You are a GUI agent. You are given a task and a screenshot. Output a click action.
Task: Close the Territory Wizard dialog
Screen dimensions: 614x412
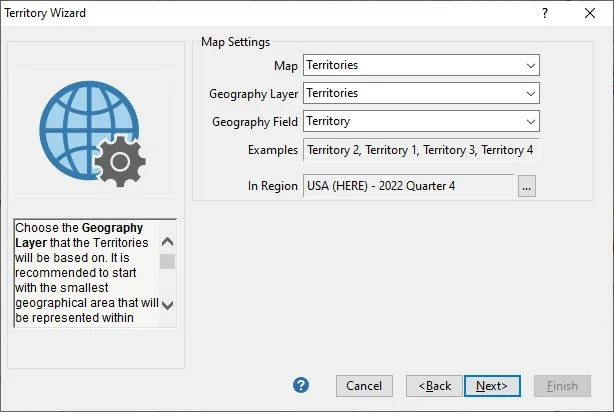590,14
